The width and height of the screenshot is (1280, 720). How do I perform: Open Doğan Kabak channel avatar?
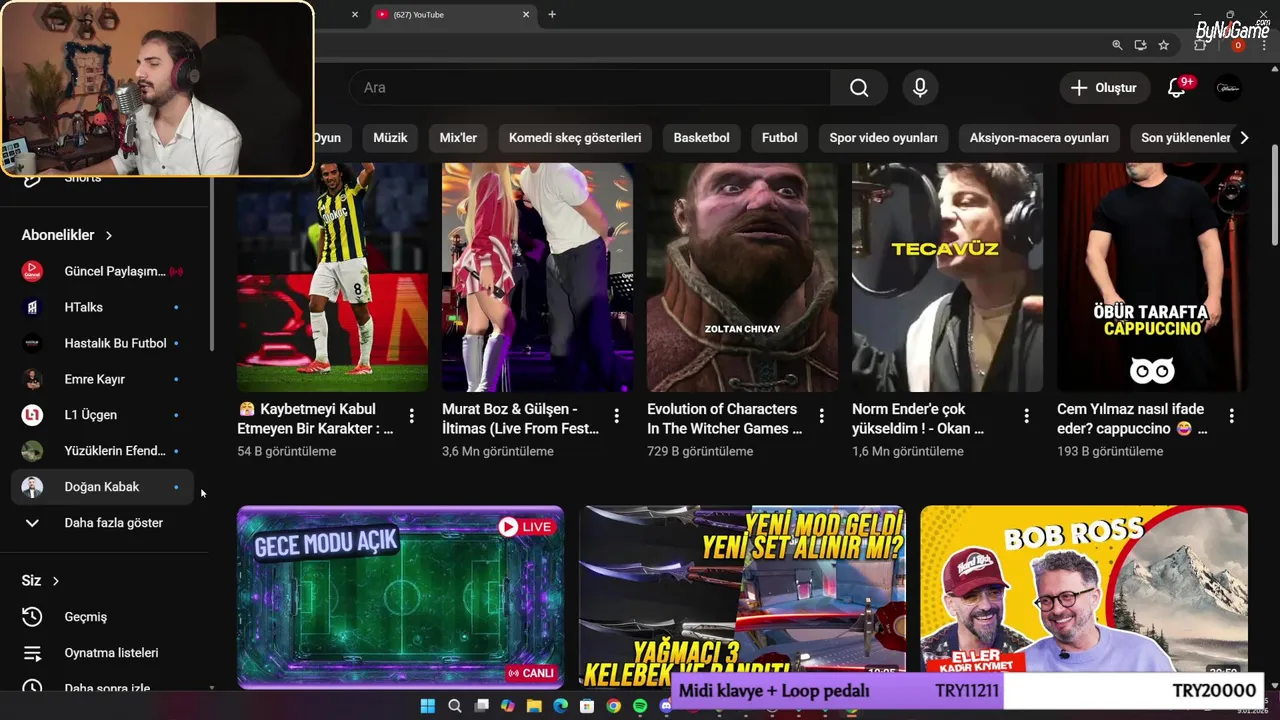(32, 487)
